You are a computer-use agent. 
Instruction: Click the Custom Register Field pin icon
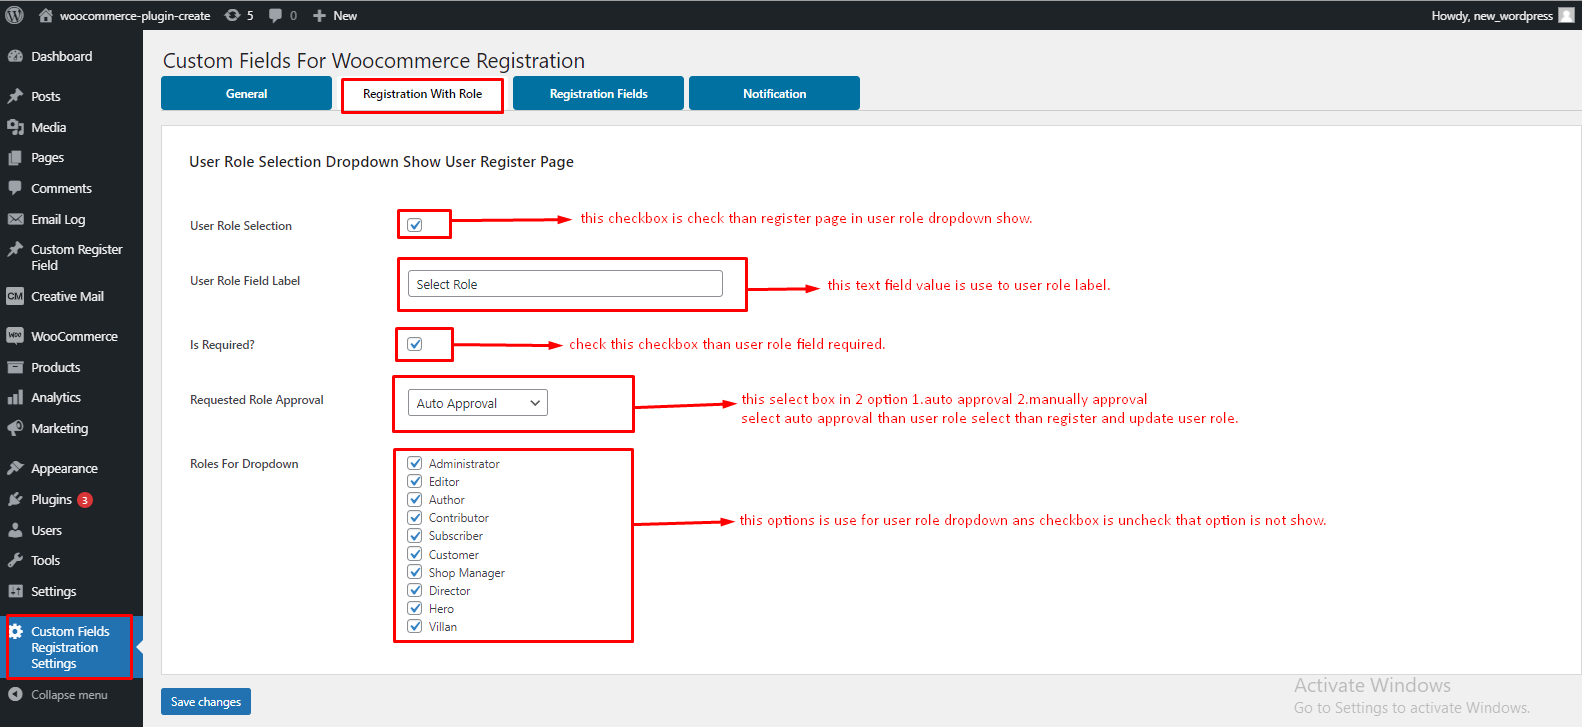15,249
